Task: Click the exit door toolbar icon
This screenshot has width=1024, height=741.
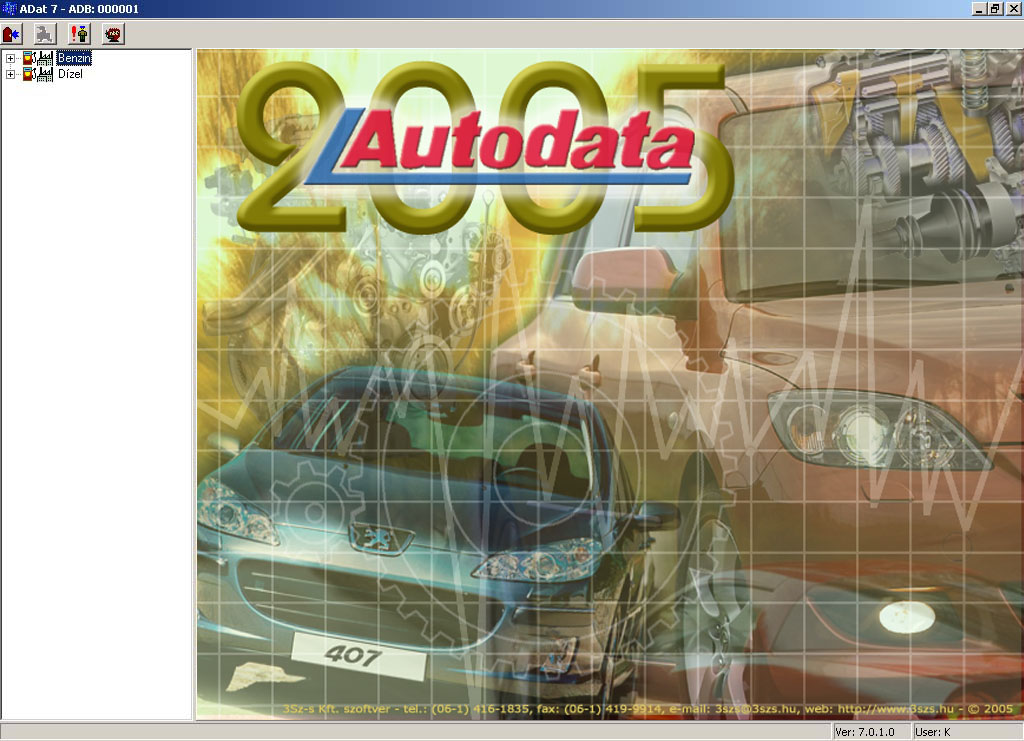Action: click(12, 34)
